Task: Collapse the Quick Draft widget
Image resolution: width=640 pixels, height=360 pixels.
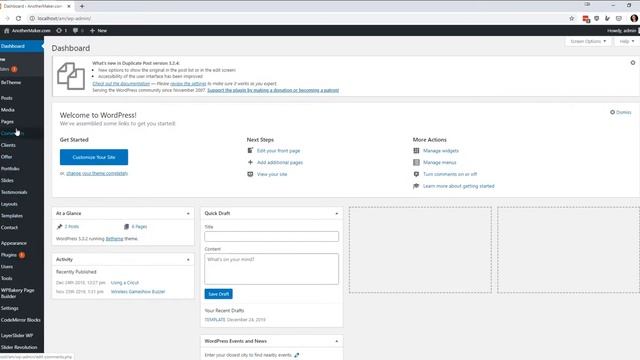Action: 337,213
